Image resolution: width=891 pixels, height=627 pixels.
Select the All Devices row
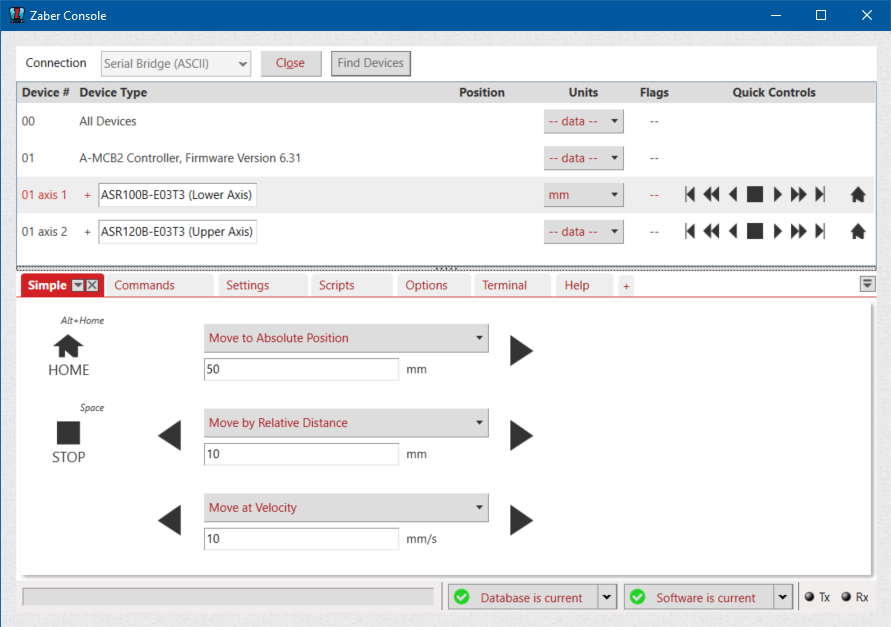446,121
